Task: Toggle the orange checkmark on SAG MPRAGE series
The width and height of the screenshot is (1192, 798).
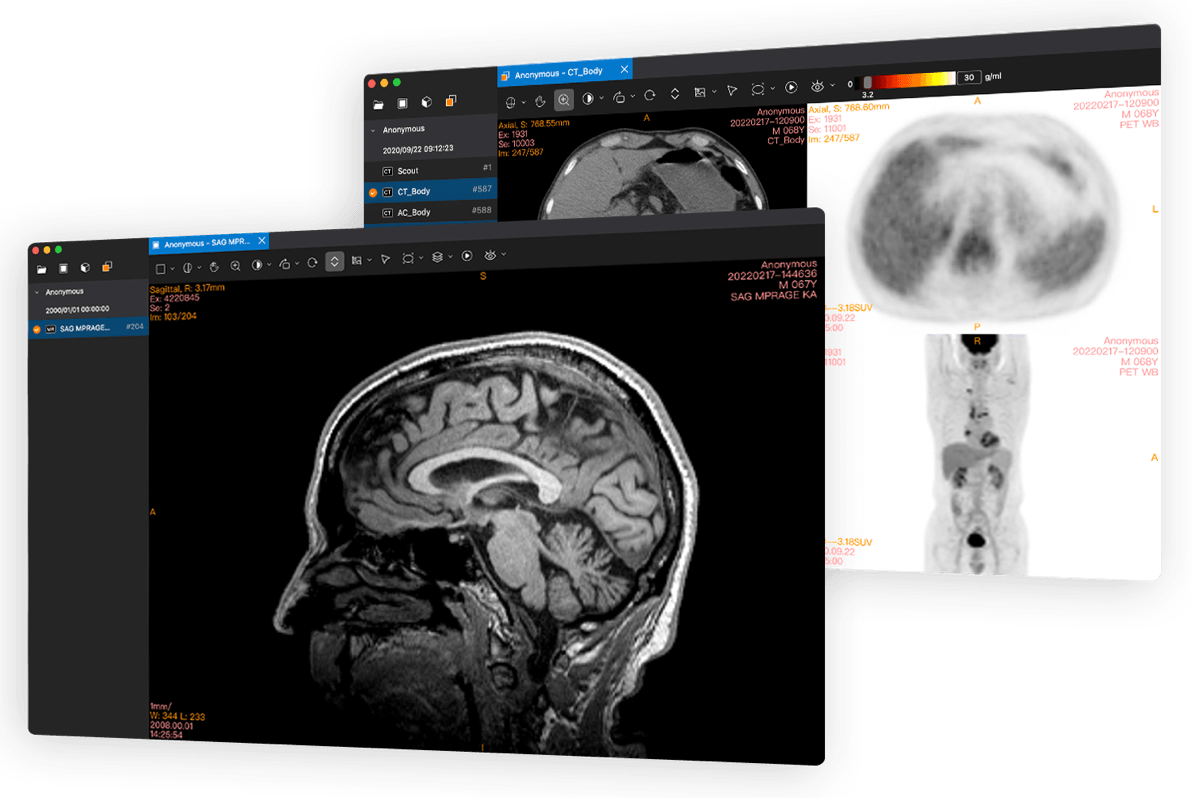Action: pos(36,330)
